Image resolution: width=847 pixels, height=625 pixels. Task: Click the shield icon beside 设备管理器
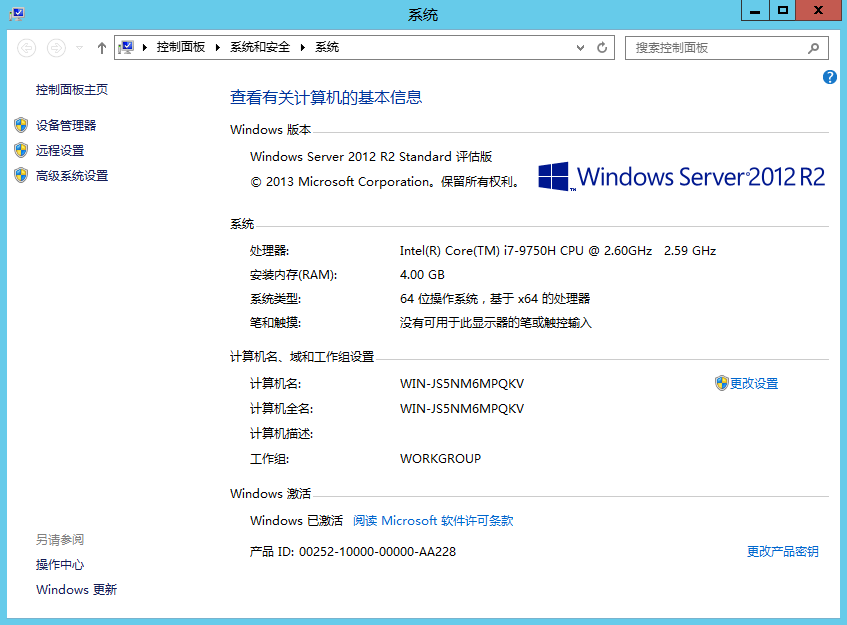click(x=21, y=125)
